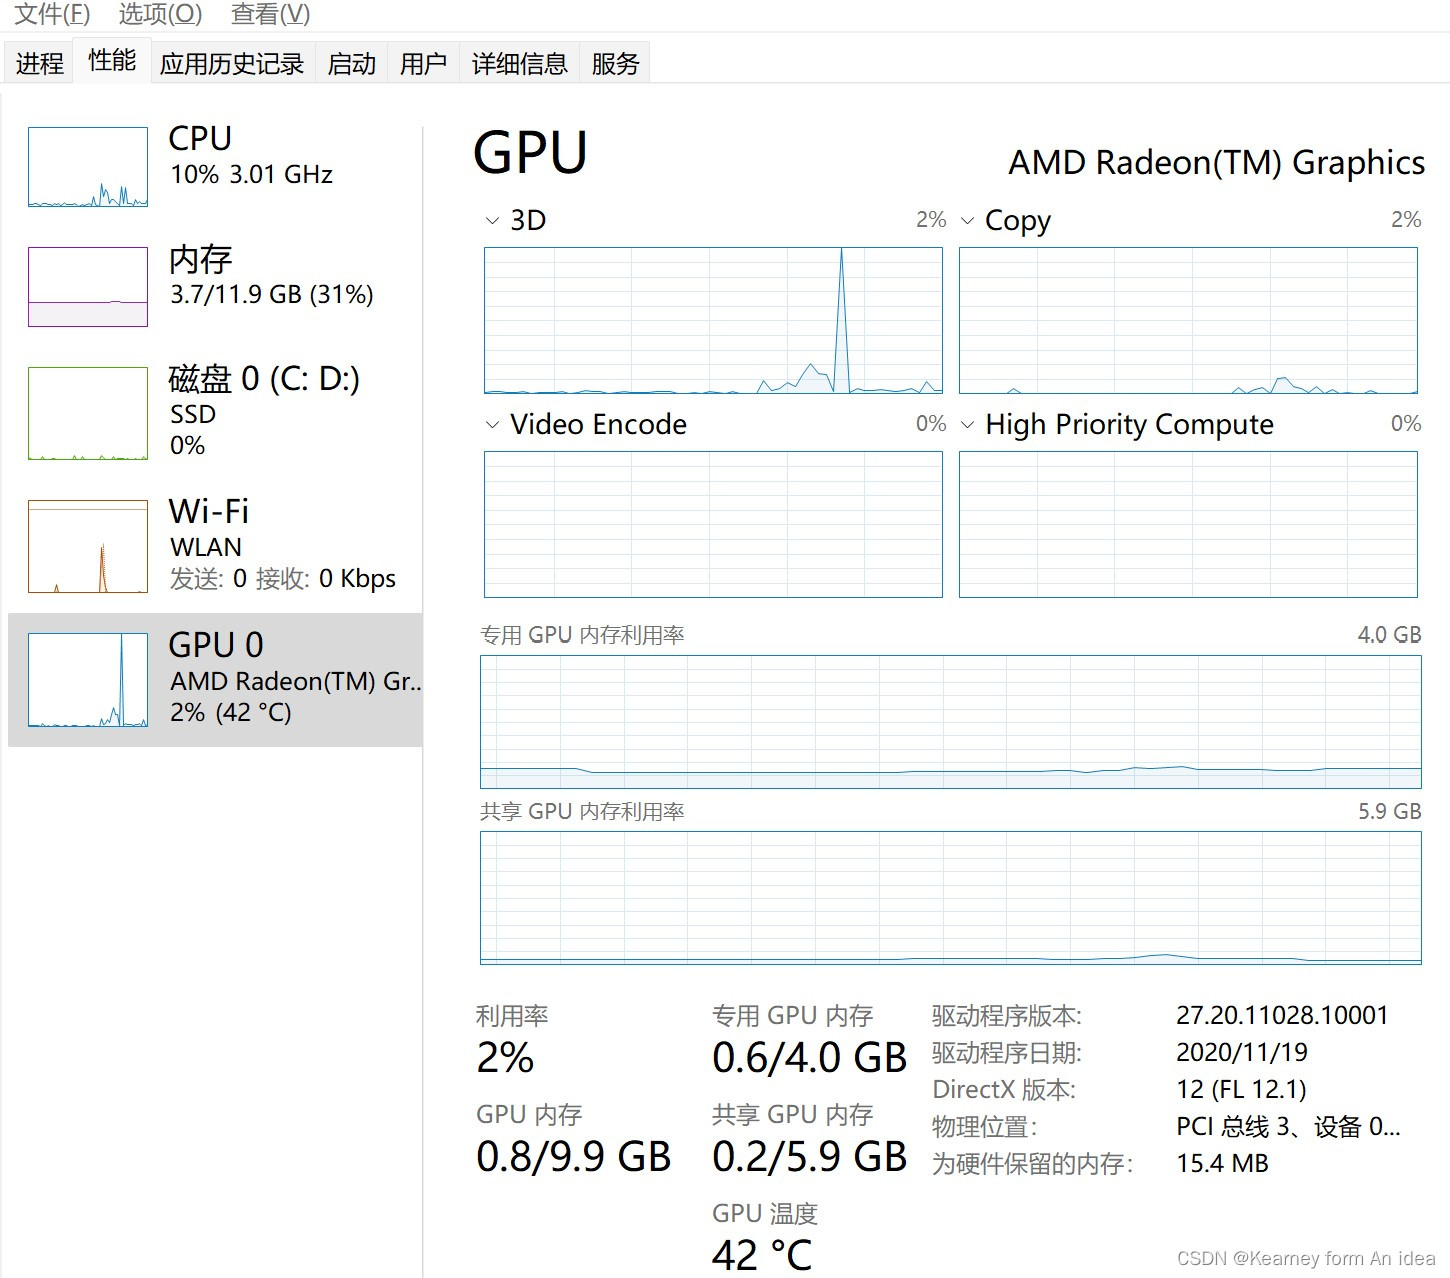Switch to the 进程 tab
1450x1278 pixels.
click(x=40, y=64)
